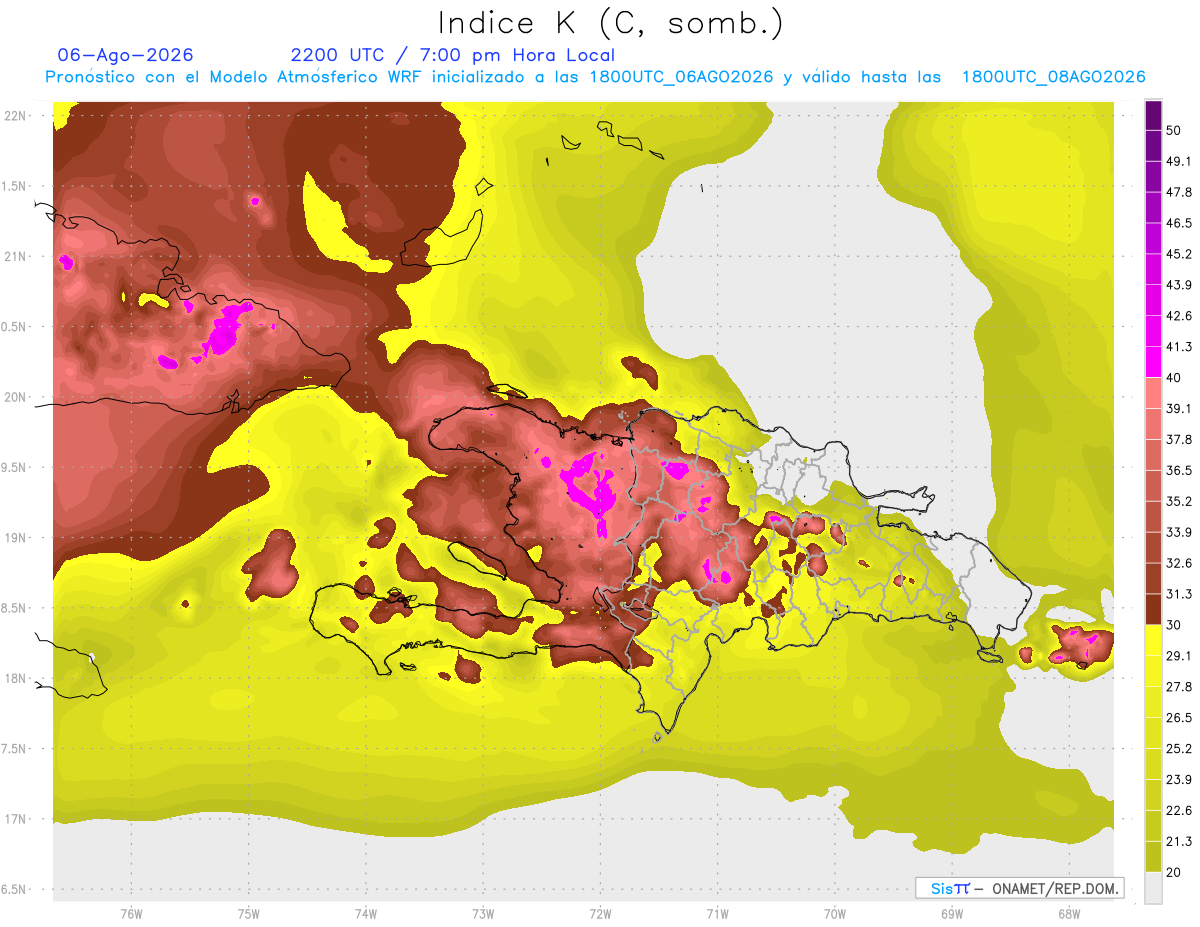Click the longitude label "68W"
1200x927 pixels.
(x=1068, y=914)
